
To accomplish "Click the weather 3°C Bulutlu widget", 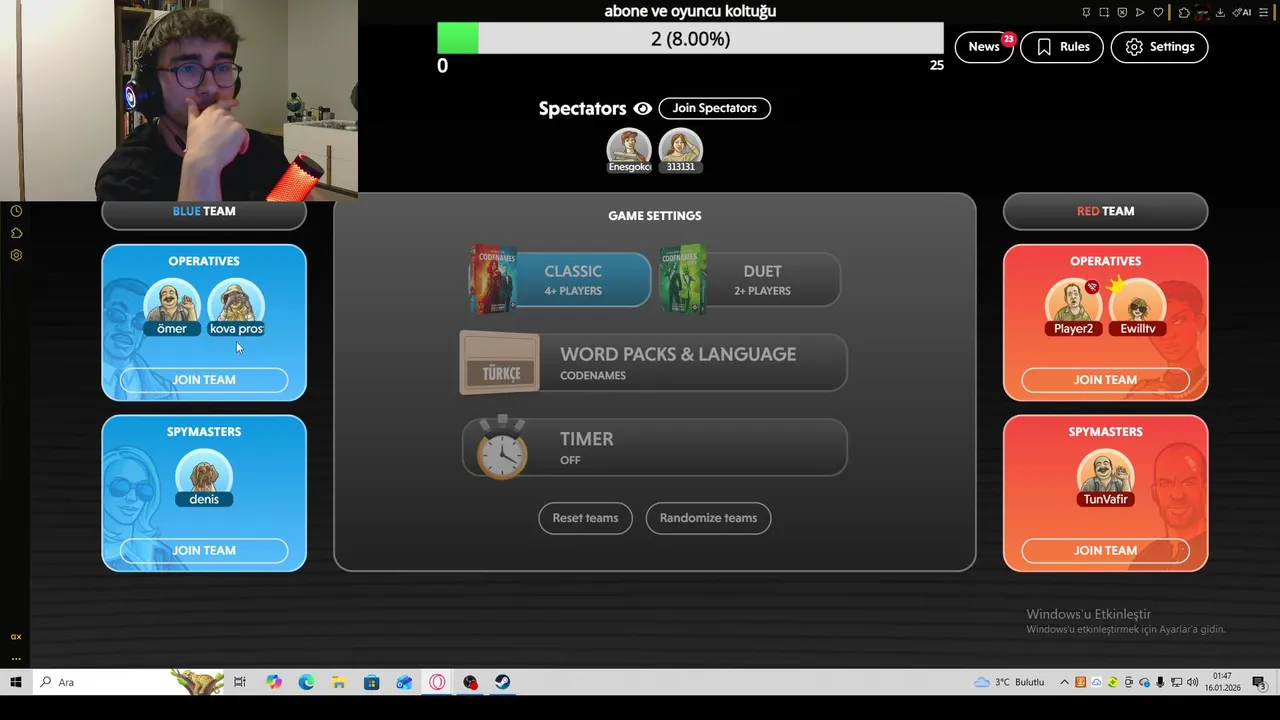I will [x=1009, y=682].
